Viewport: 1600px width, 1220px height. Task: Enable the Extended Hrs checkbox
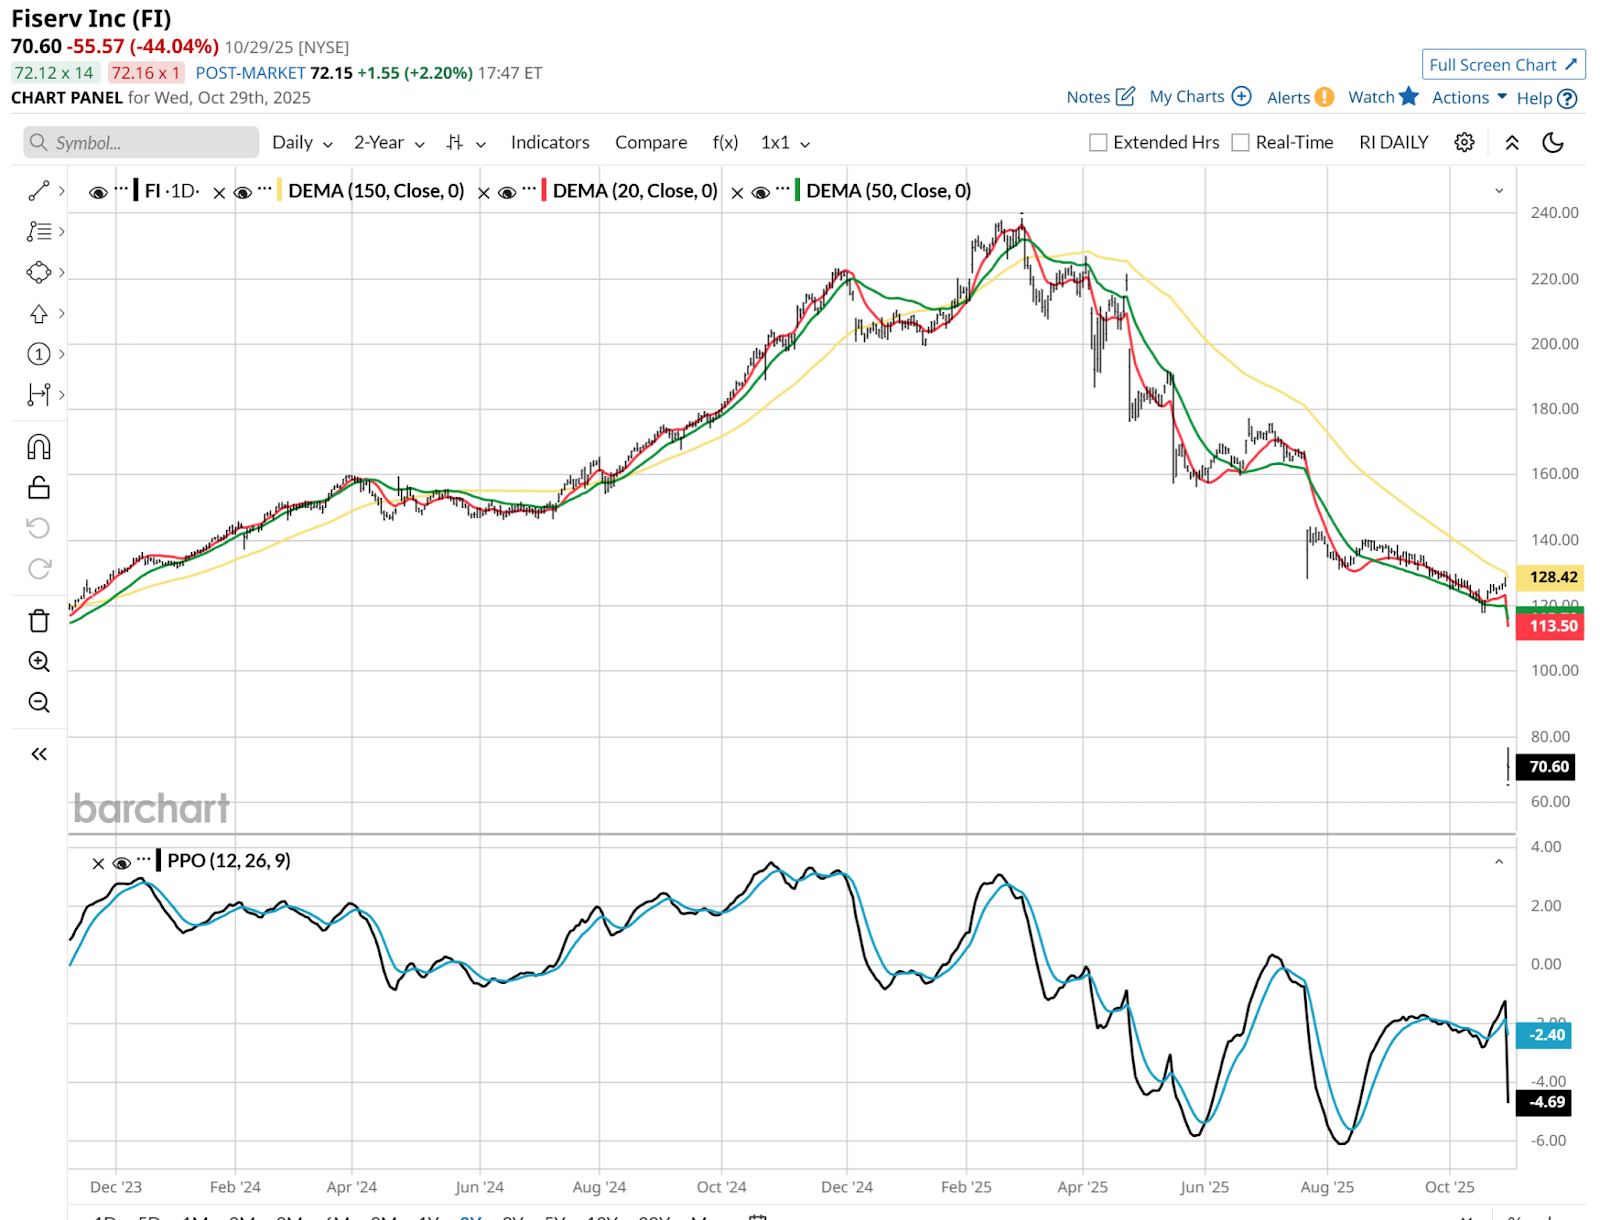tap(1098, 143)
